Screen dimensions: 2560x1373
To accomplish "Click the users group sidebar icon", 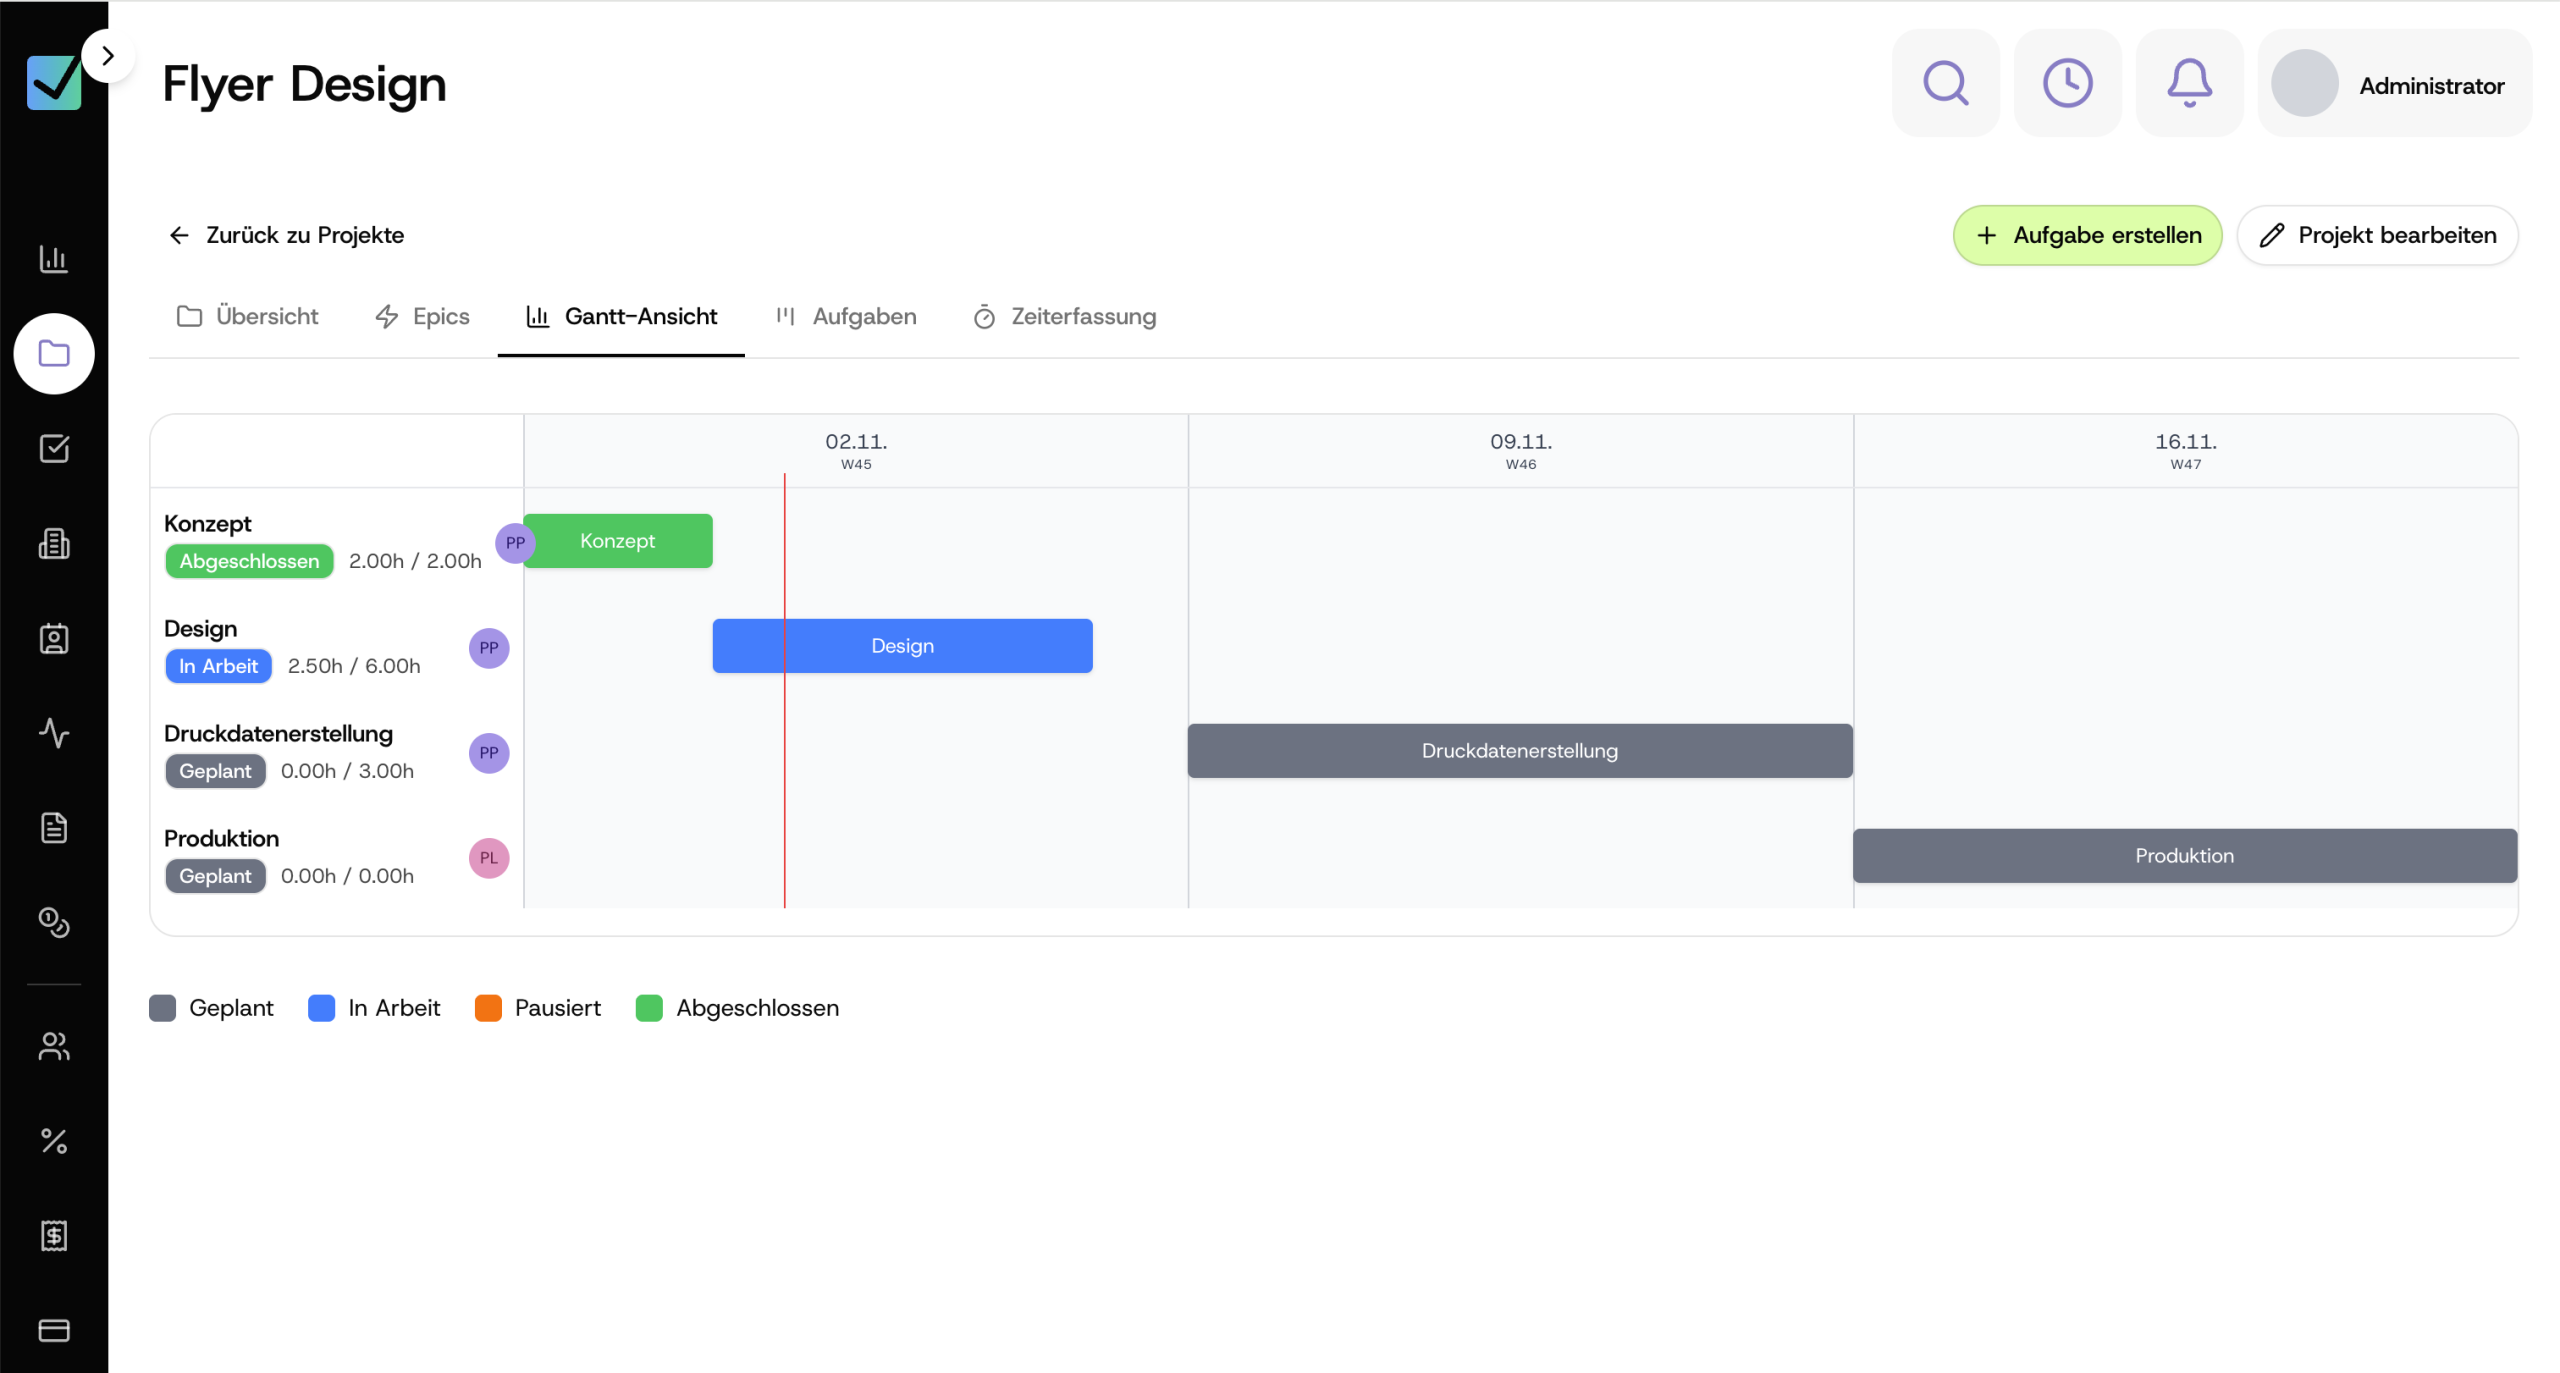I will (x=54, y=1046).
